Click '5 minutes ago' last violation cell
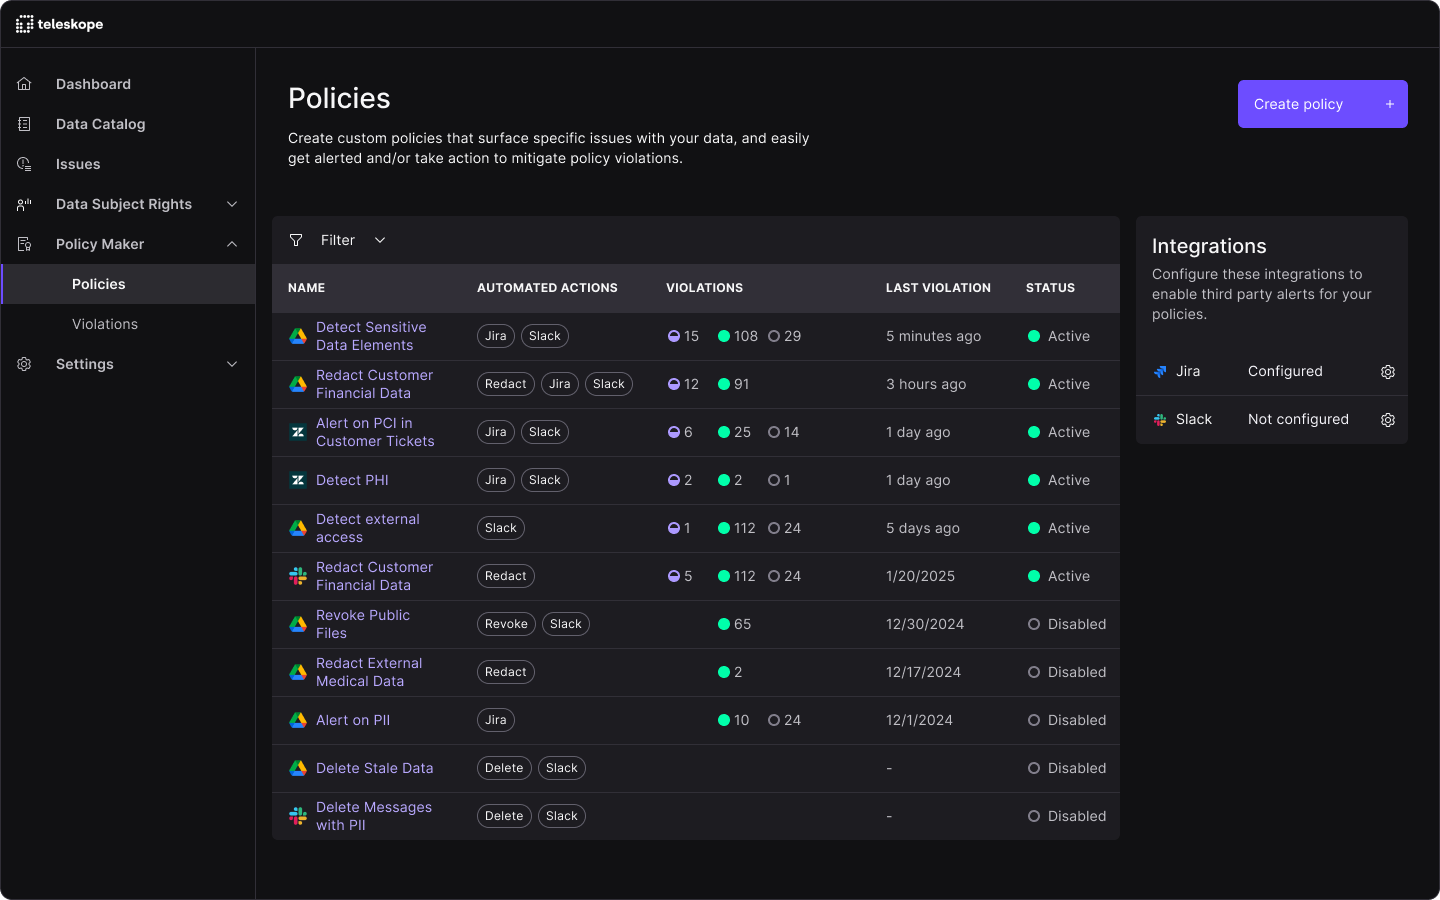The width and height of the screenshot is (1440, 900). click(933, 336)
